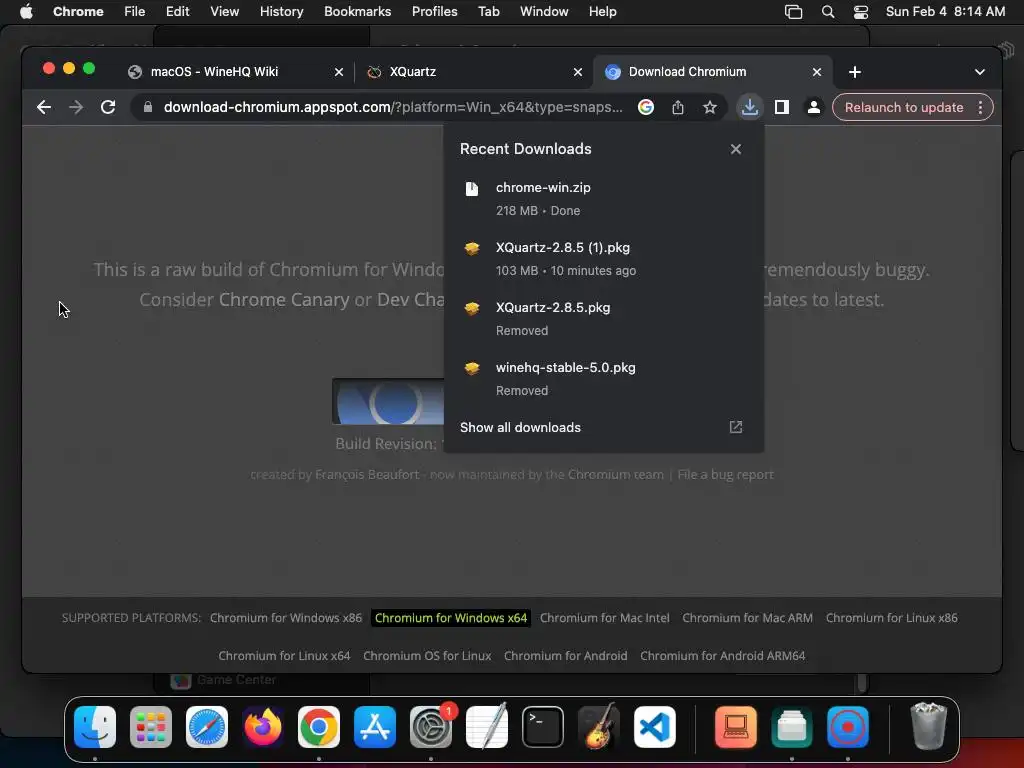The height and width of the screenshot is (768, 1024).
Task: Open Control Center in menu bar
Action: pyautogui.click(x=860, y=12)
